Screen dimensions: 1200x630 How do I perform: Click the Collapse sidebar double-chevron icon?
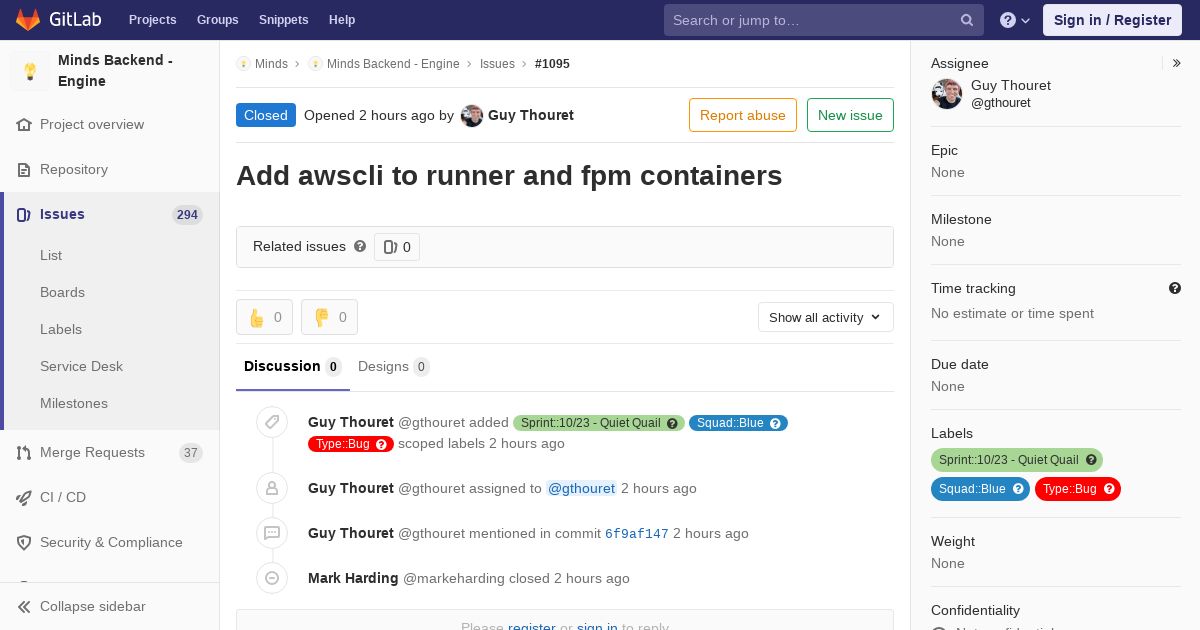pos(24,607)
